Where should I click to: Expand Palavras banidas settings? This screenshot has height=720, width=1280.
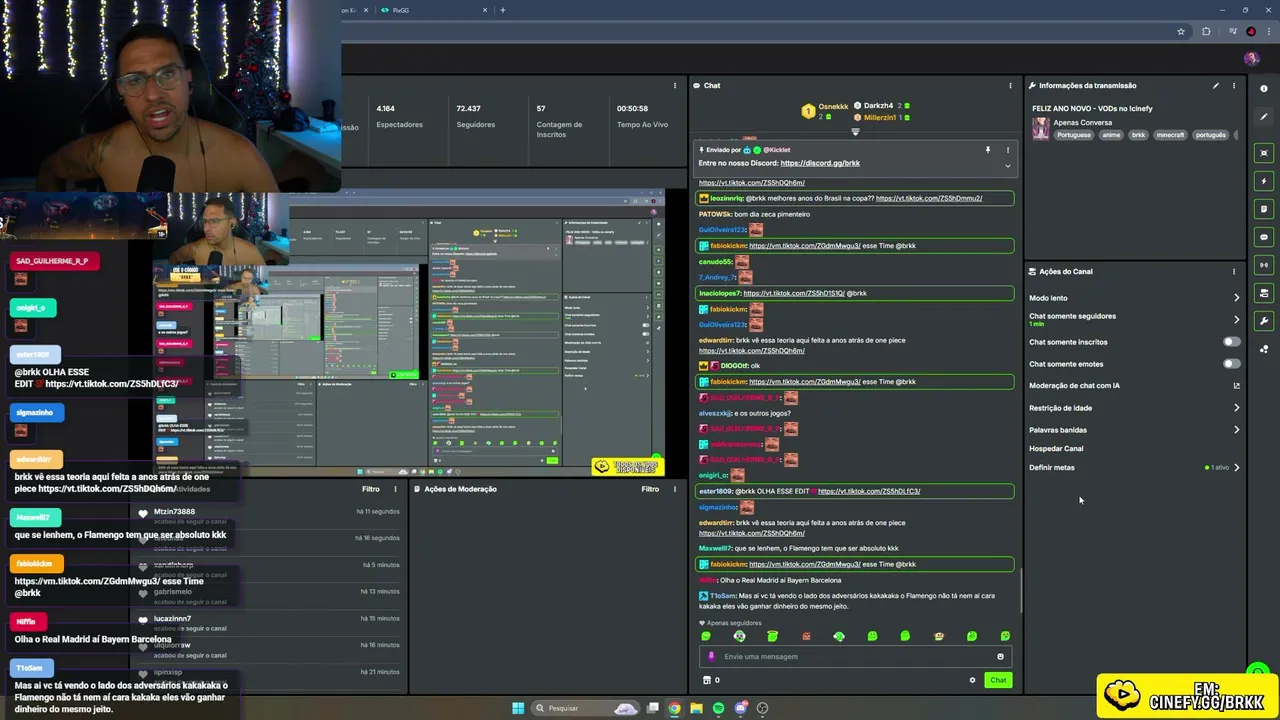[x=1236, y=430]
